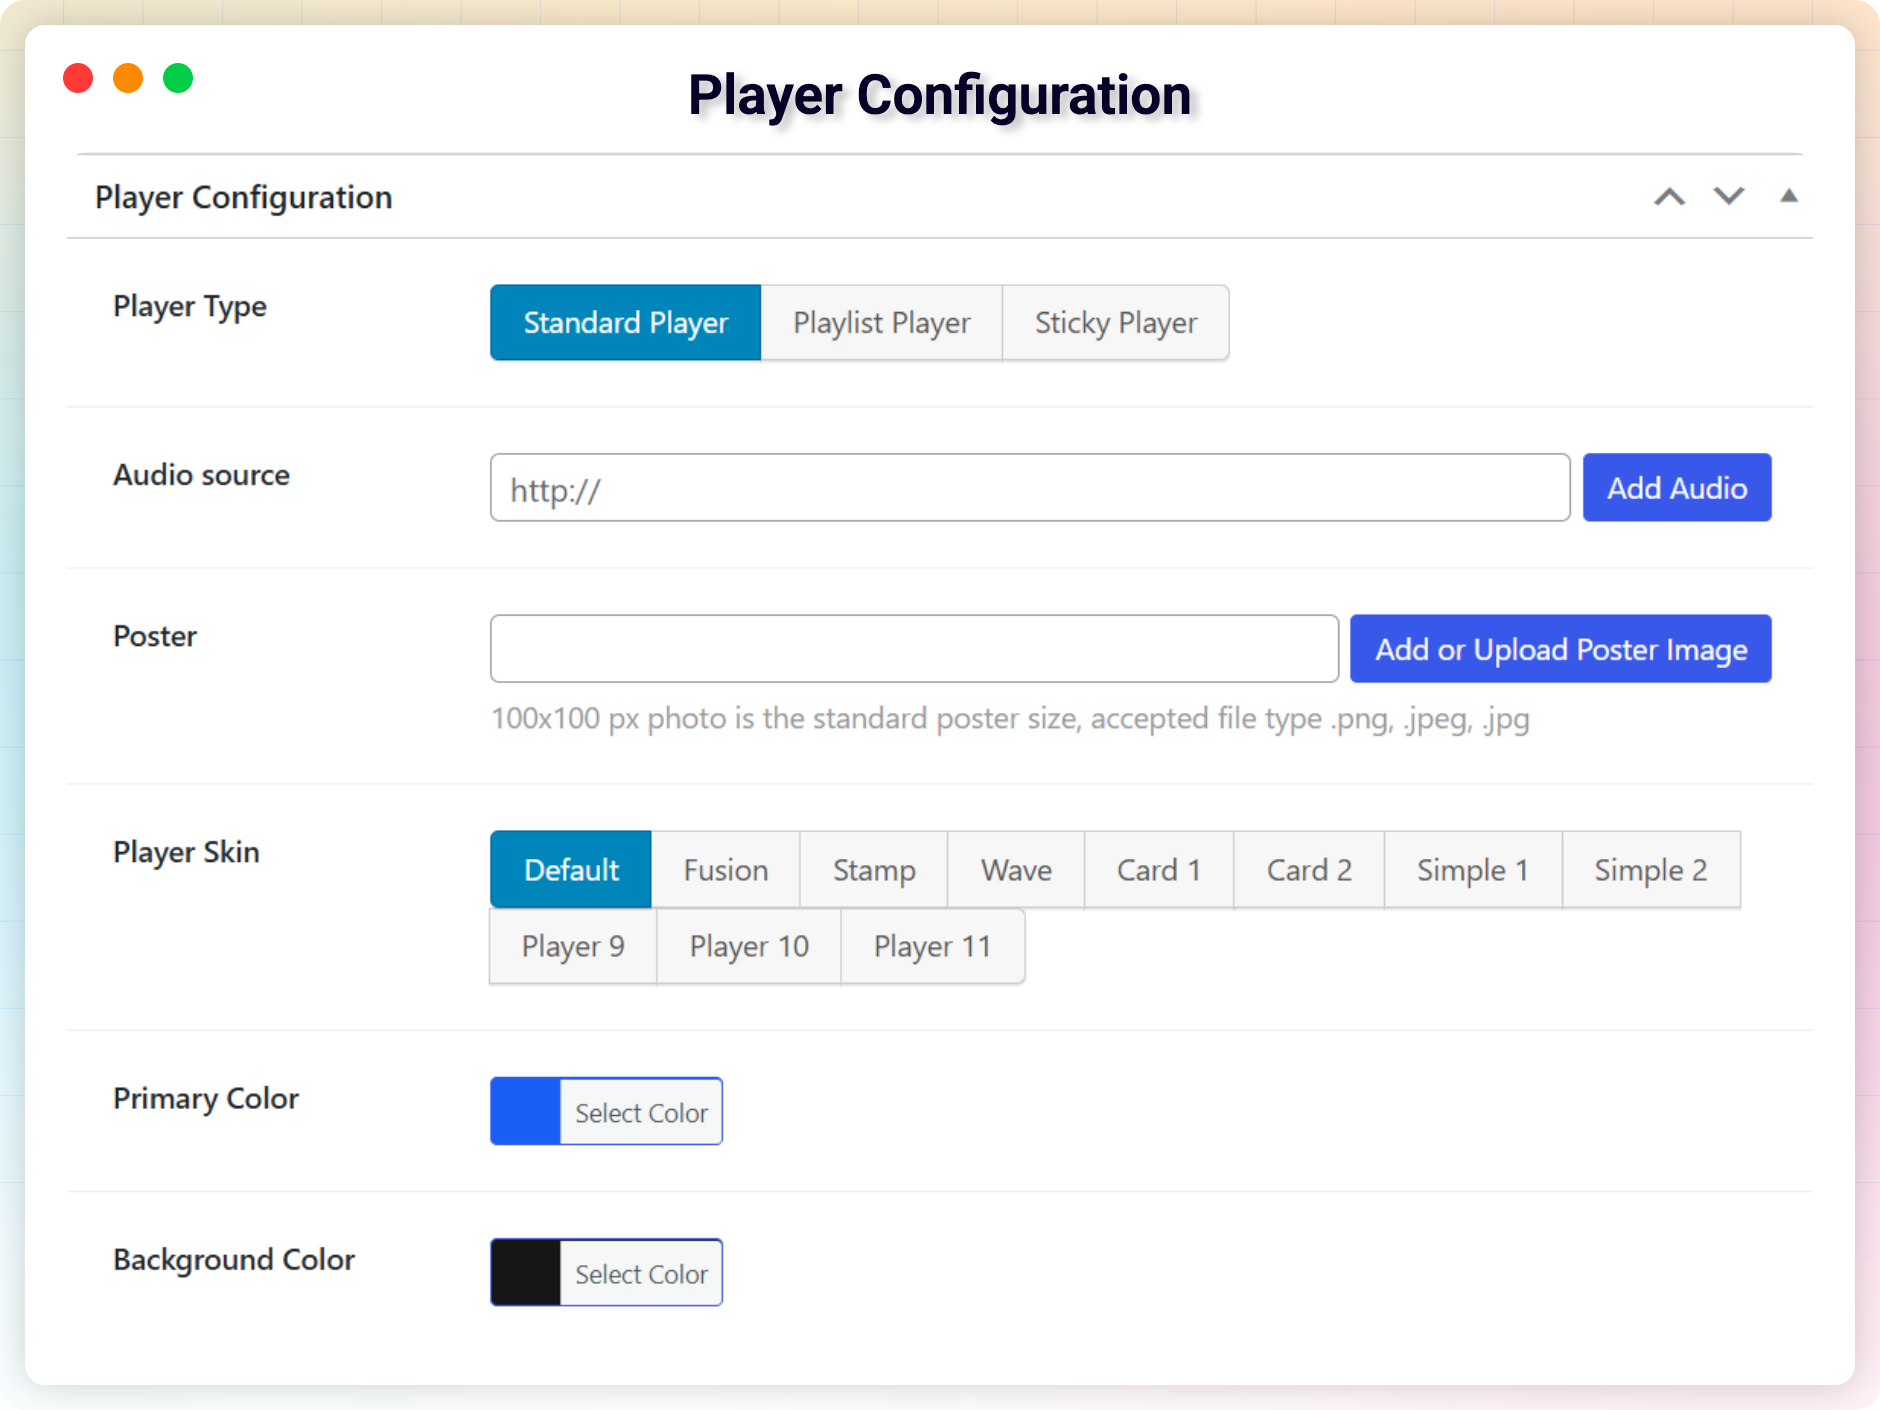
Task: Choose the Player 11 skin
Action: pyautogui.click(x=932, y=946)
